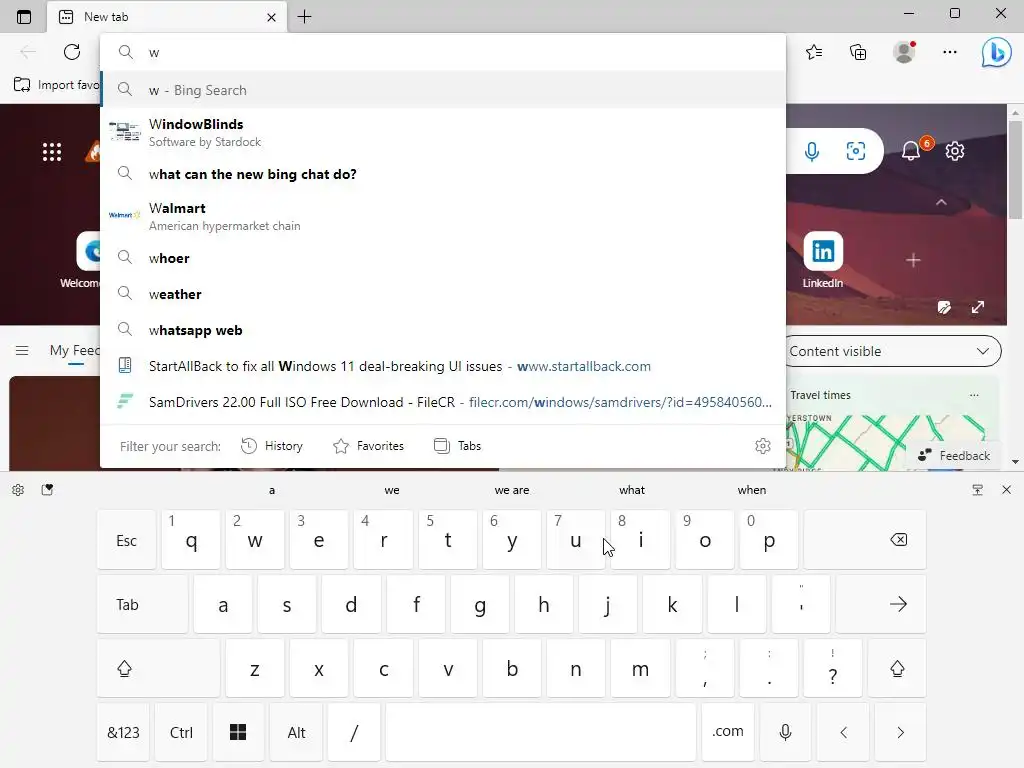Tap the keyboard dictation microphone key
This screenshot has height=768, width=1024.
coord(786,732)
